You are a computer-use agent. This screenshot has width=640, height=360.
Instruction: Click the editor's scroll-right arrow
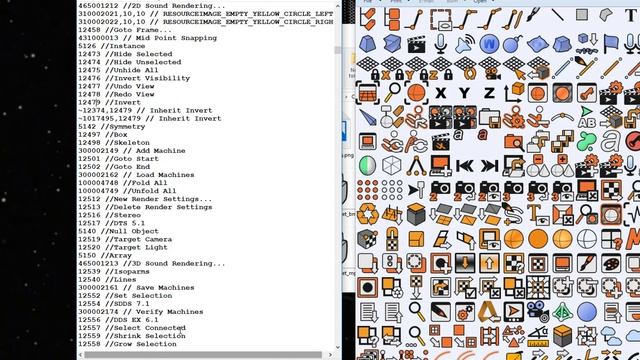click(x=330, y=355)
